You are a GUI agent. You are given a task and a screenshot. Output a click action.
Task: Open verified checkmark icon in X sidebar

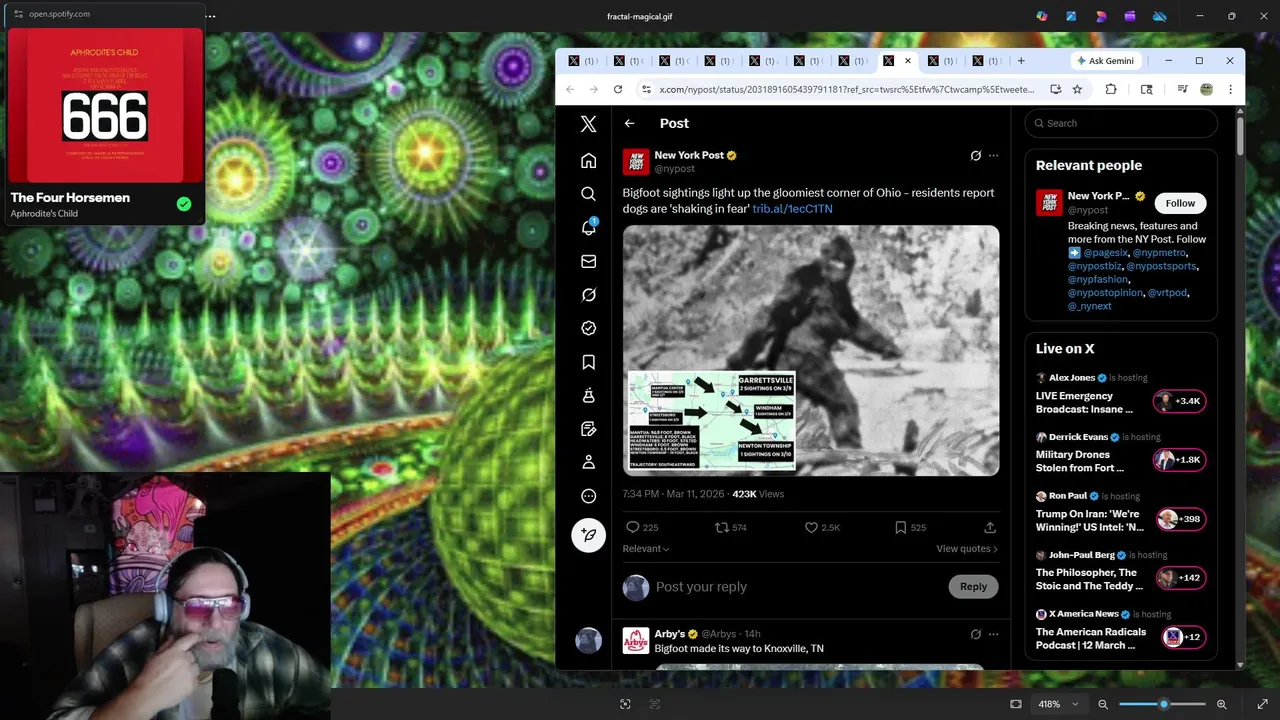click(588, 328)
